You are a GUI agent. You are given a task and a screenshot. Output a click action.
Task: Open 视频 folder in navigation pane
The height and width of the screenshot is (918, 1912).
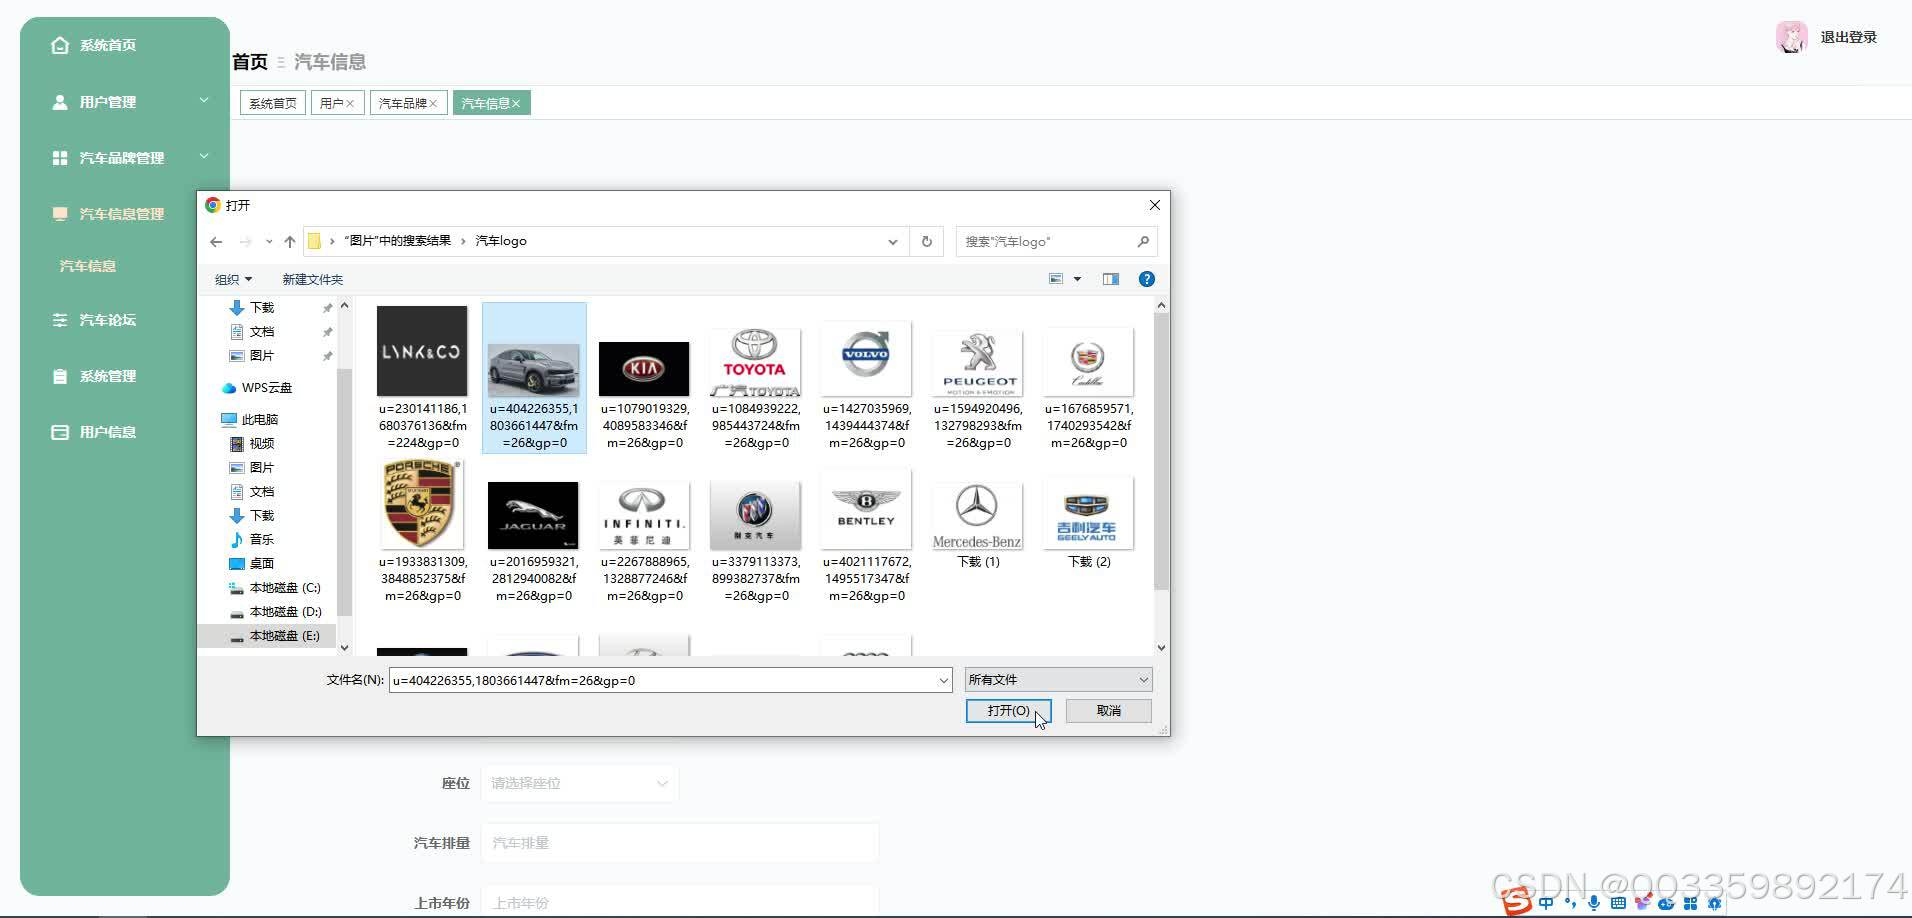(x=251, y=444)
